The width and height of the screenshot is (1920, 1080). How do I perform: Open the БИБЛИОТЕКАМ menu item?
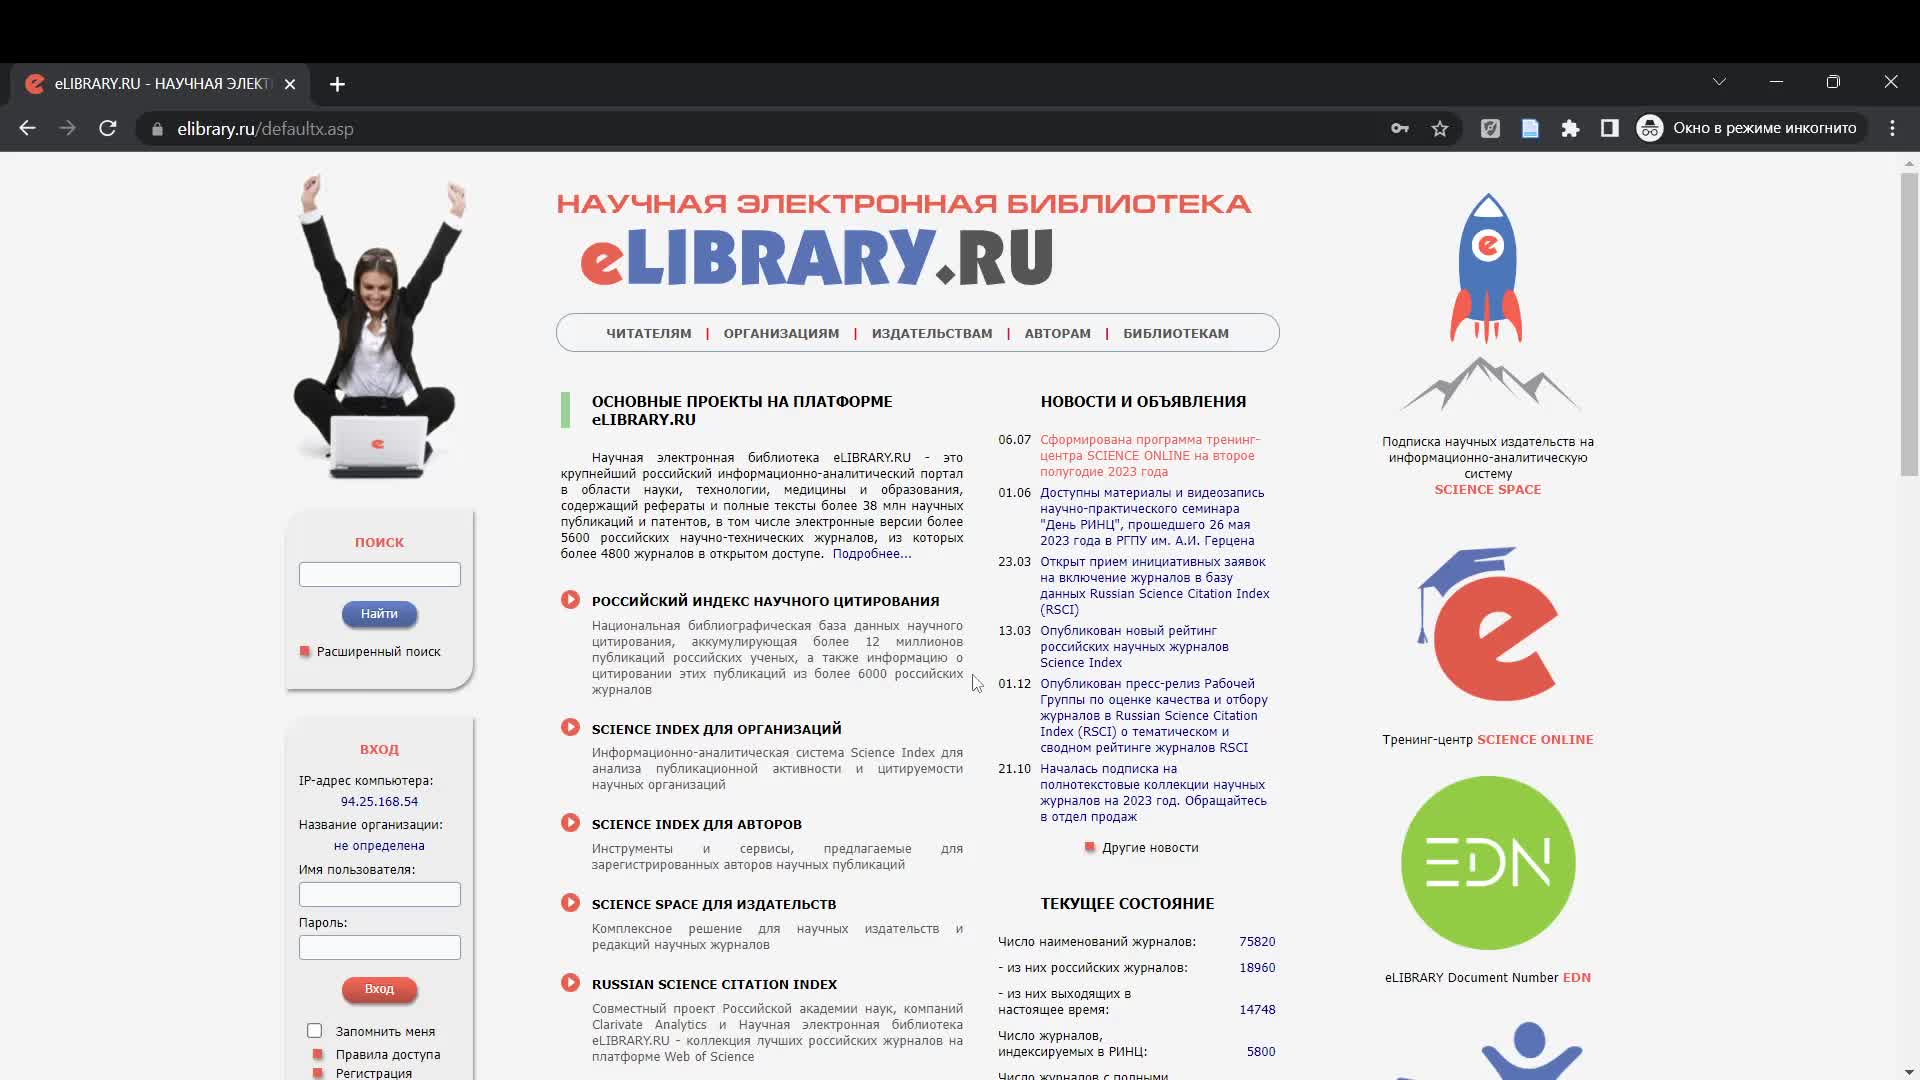(x=1176, y=334)
